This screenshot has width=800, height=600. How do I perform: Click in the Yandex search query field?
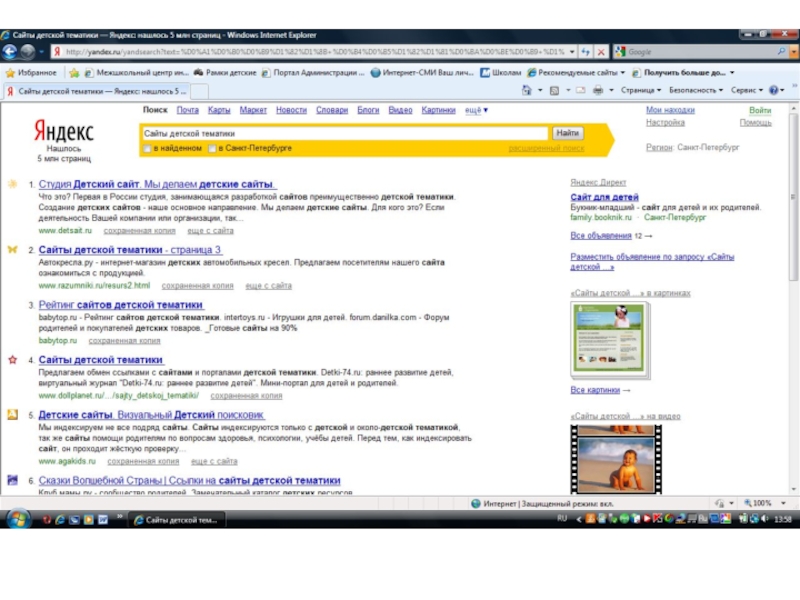tap(344, 133)
